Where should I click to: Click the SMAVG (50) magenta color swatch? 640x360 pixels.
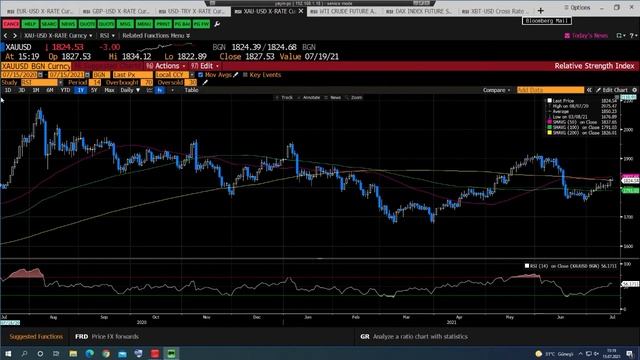coord(550,122)
